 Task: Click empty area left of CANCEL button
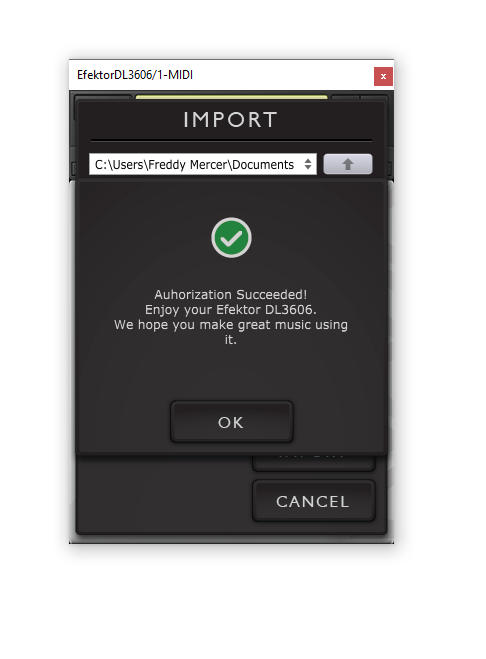pyautogui.click(x=165, y=496)
